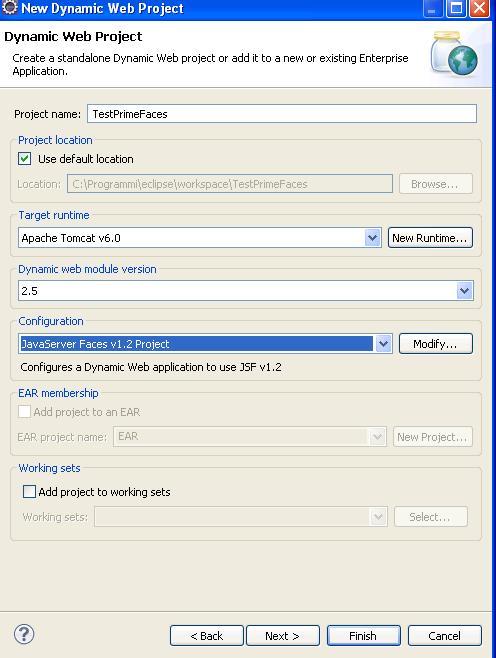This screenshot has width=496, height=658.
Task: Select JavaServer Faces v1.2 Project configuration text
Action: coord(95,344)
